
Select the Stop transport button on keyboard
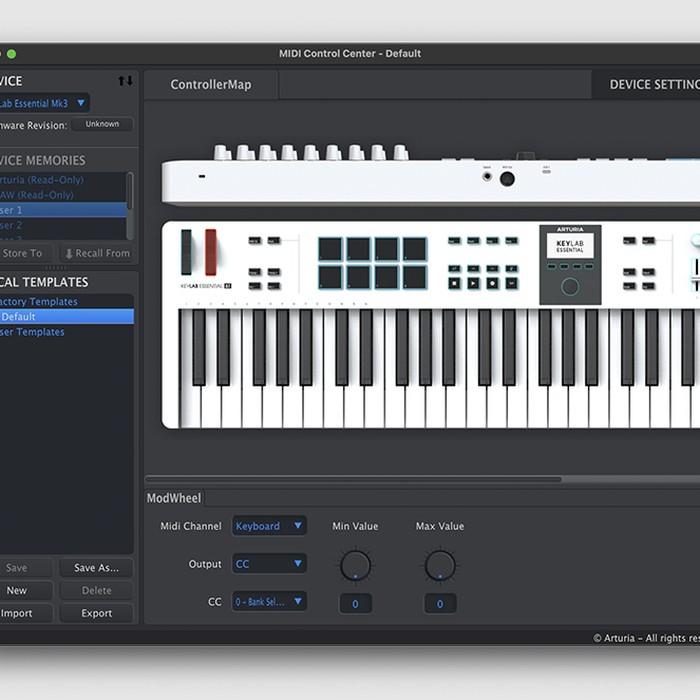(454, 283)
